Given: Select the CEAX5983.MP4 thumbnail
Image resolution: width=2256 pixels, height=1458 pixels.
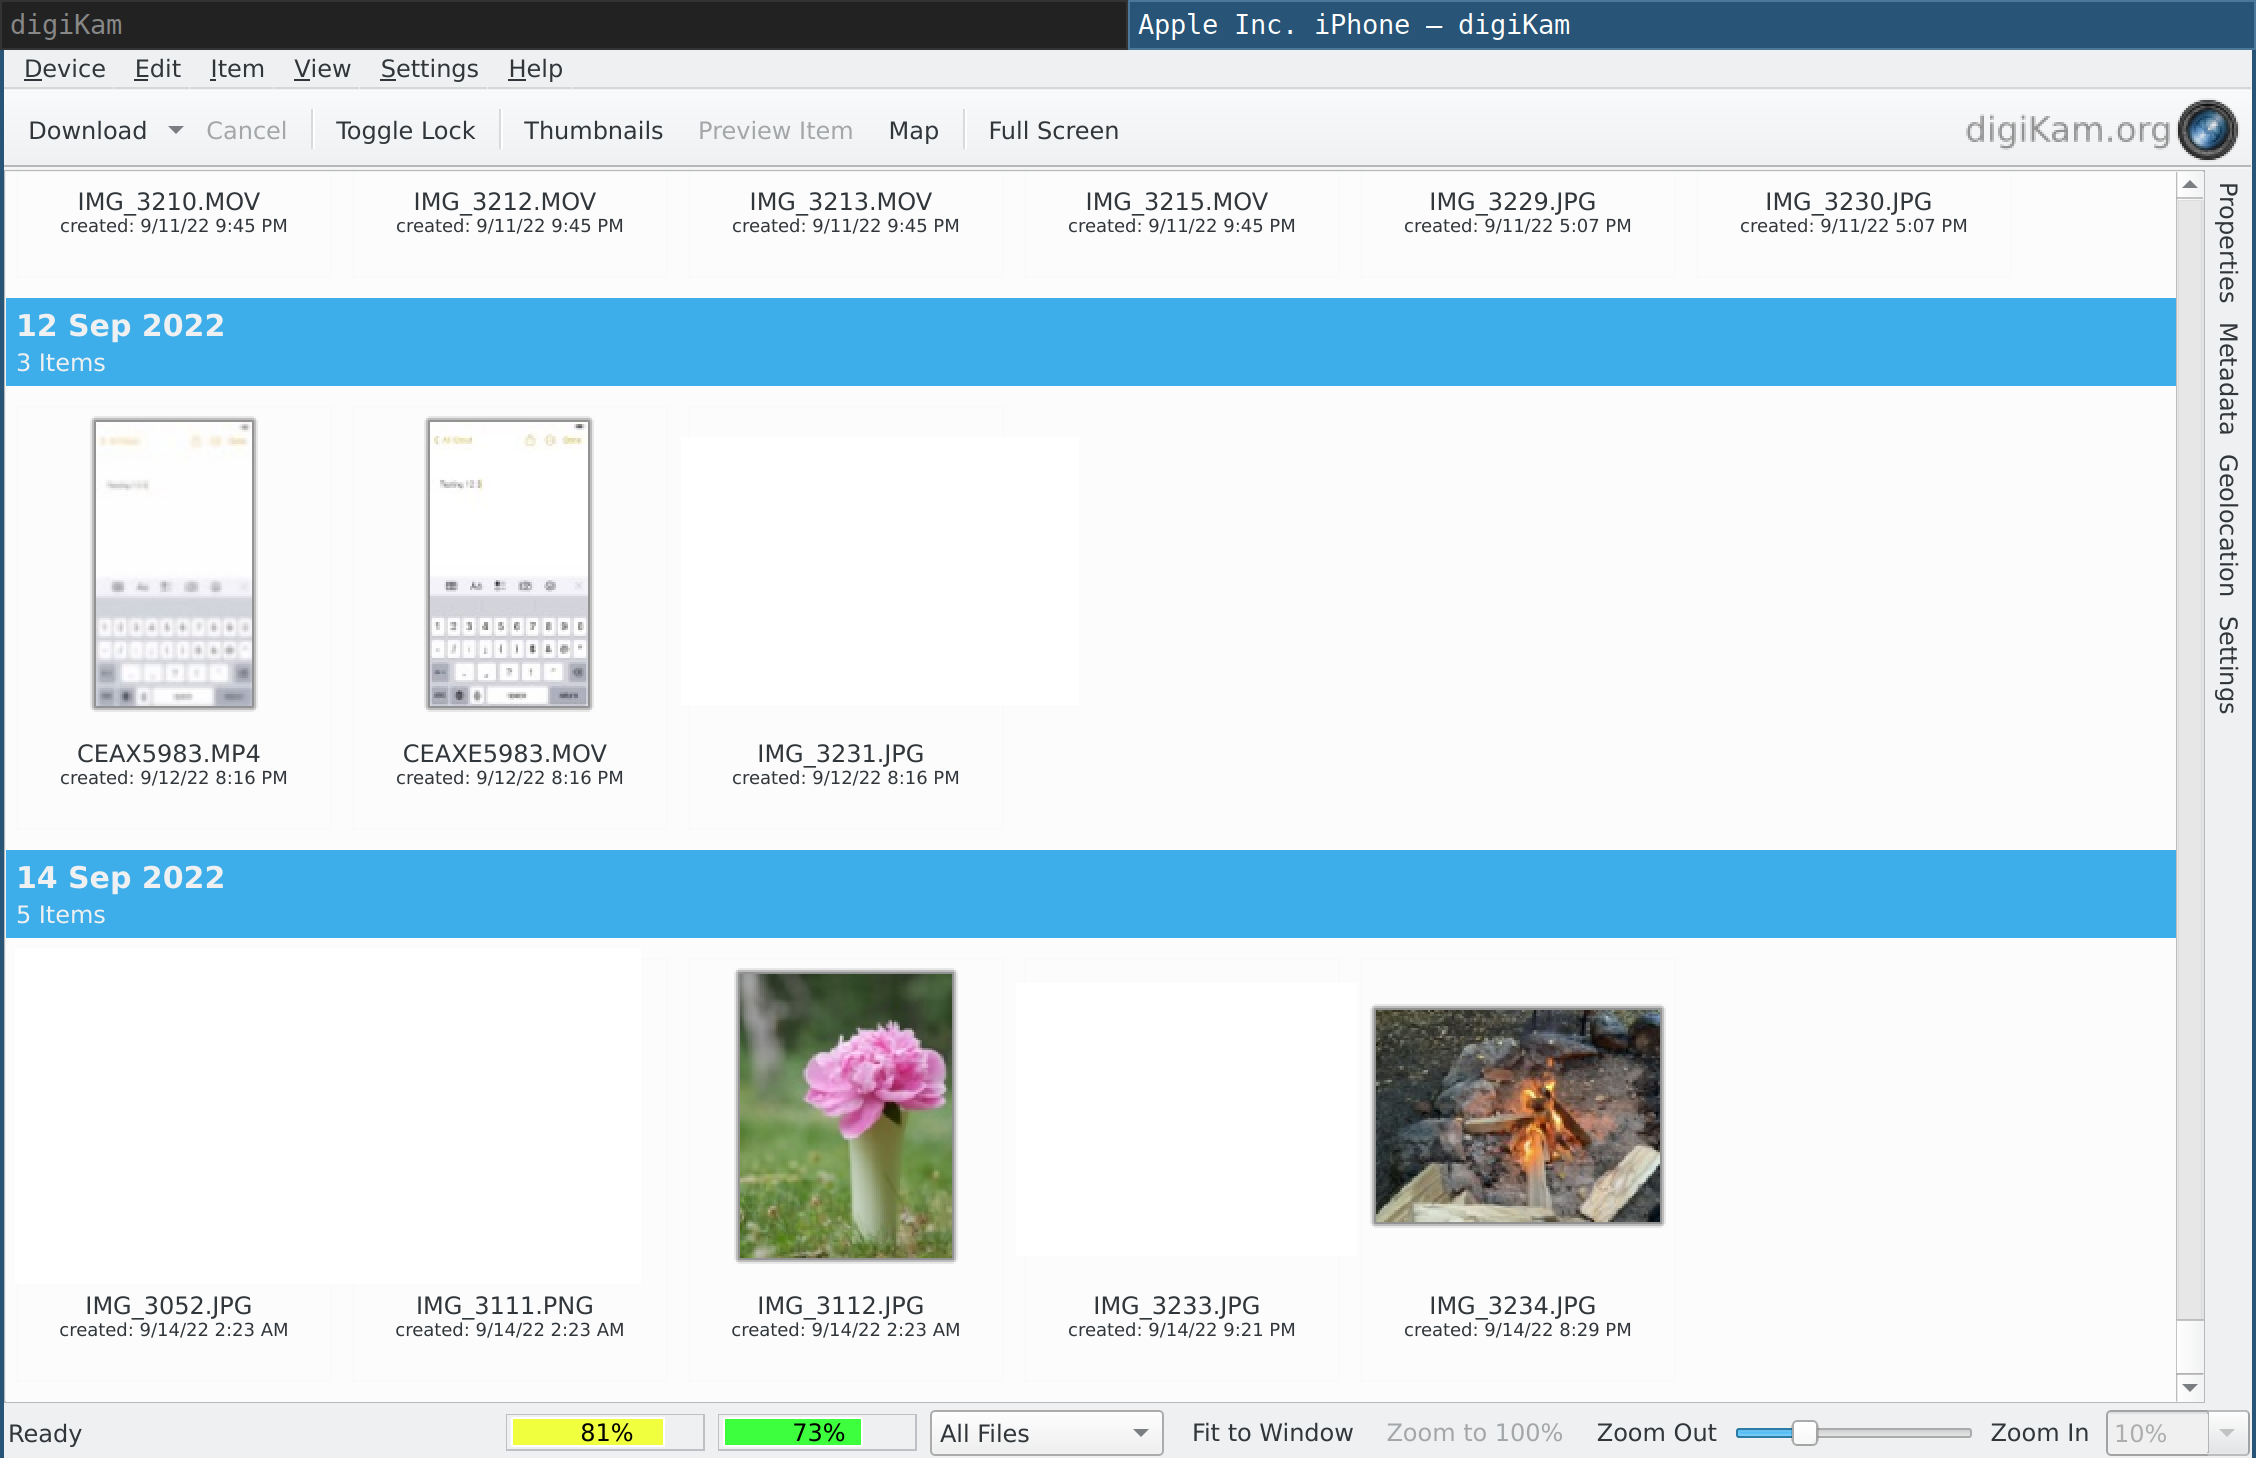Looking at the screenshot, I should point(174,564).
